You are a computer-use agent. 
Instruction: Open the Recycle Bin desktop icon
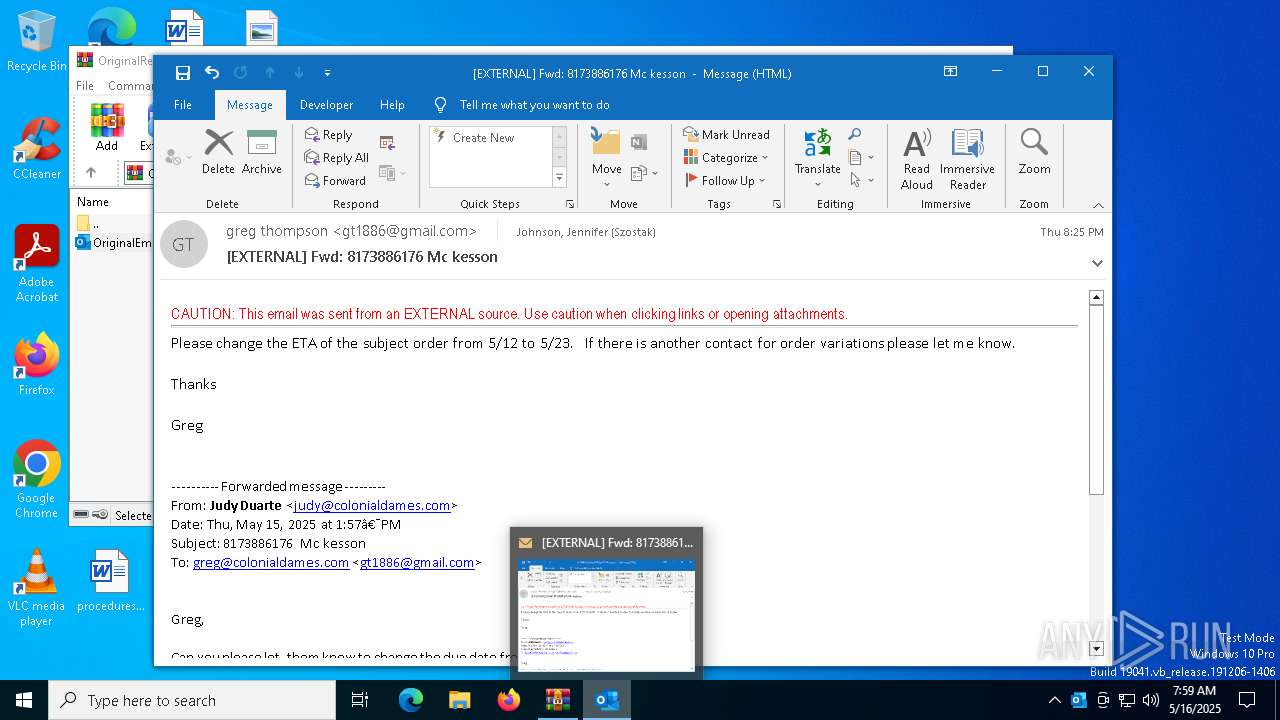pyautogui.click(x=37, y=41)
